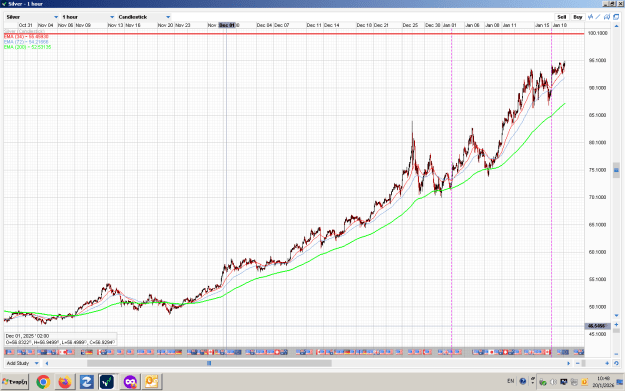Click the volume icon in the system tray
This screenshot has width=625, height=391.
click(553, 382)
